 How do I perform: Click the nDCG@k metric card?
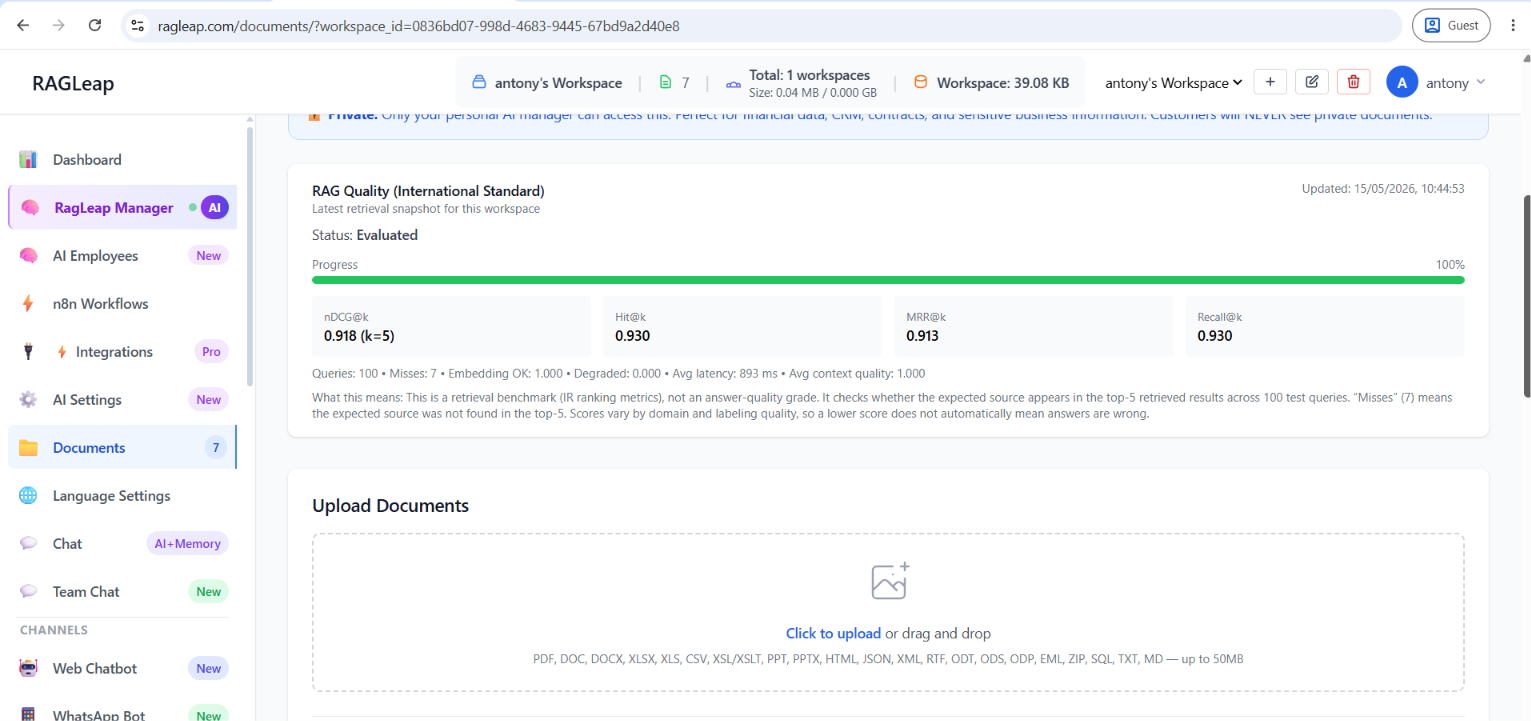pyautogui.click(x=451, y=326)
